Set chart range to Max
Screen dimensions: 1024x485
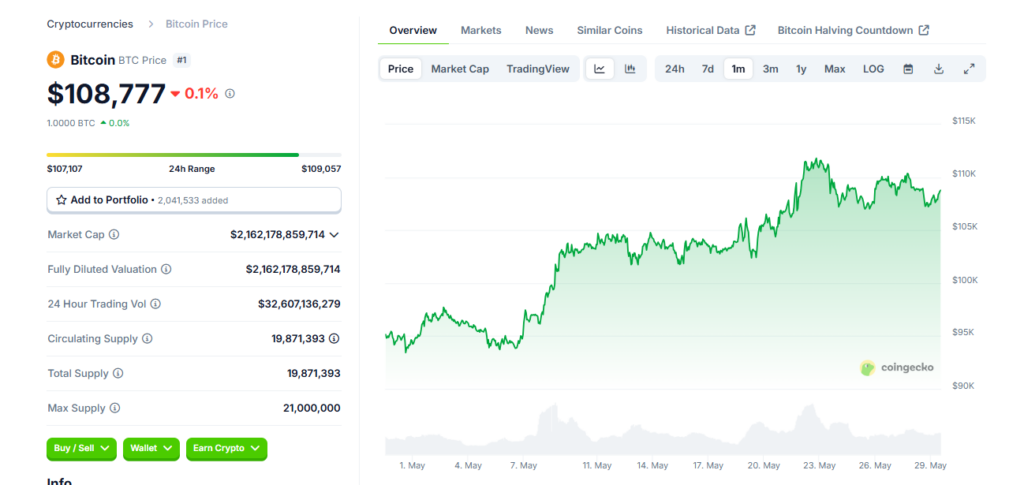pos(835,69)
